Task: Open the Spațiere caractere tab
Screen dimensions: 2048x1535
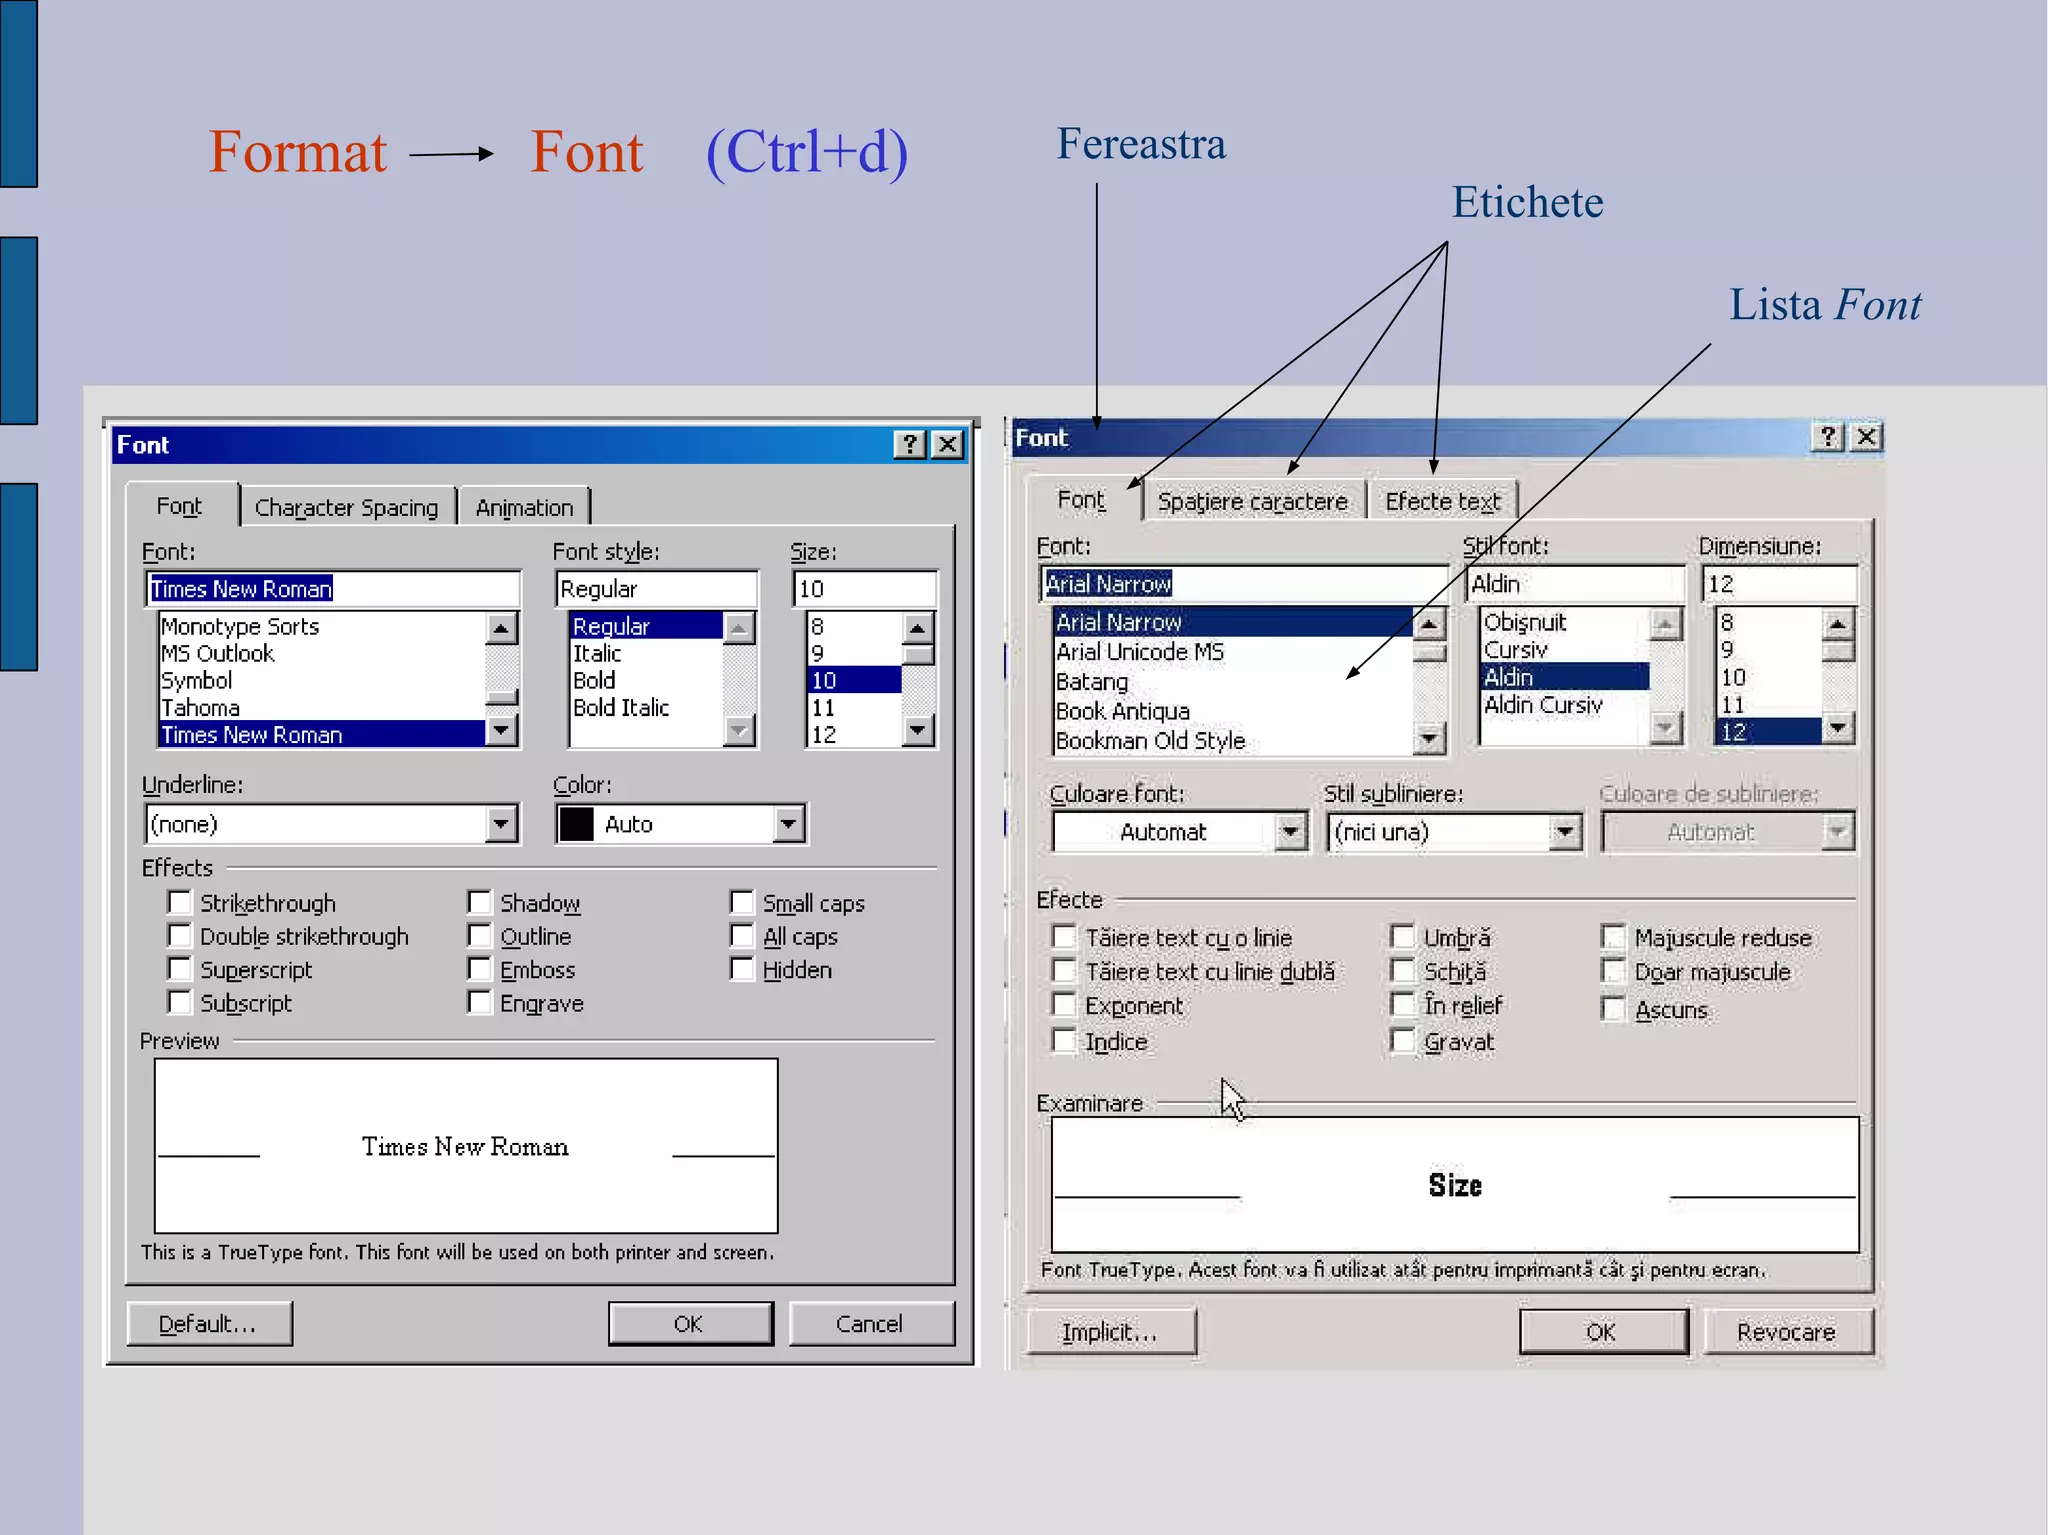Action: pyautogui.click(x=1252, y=501)
